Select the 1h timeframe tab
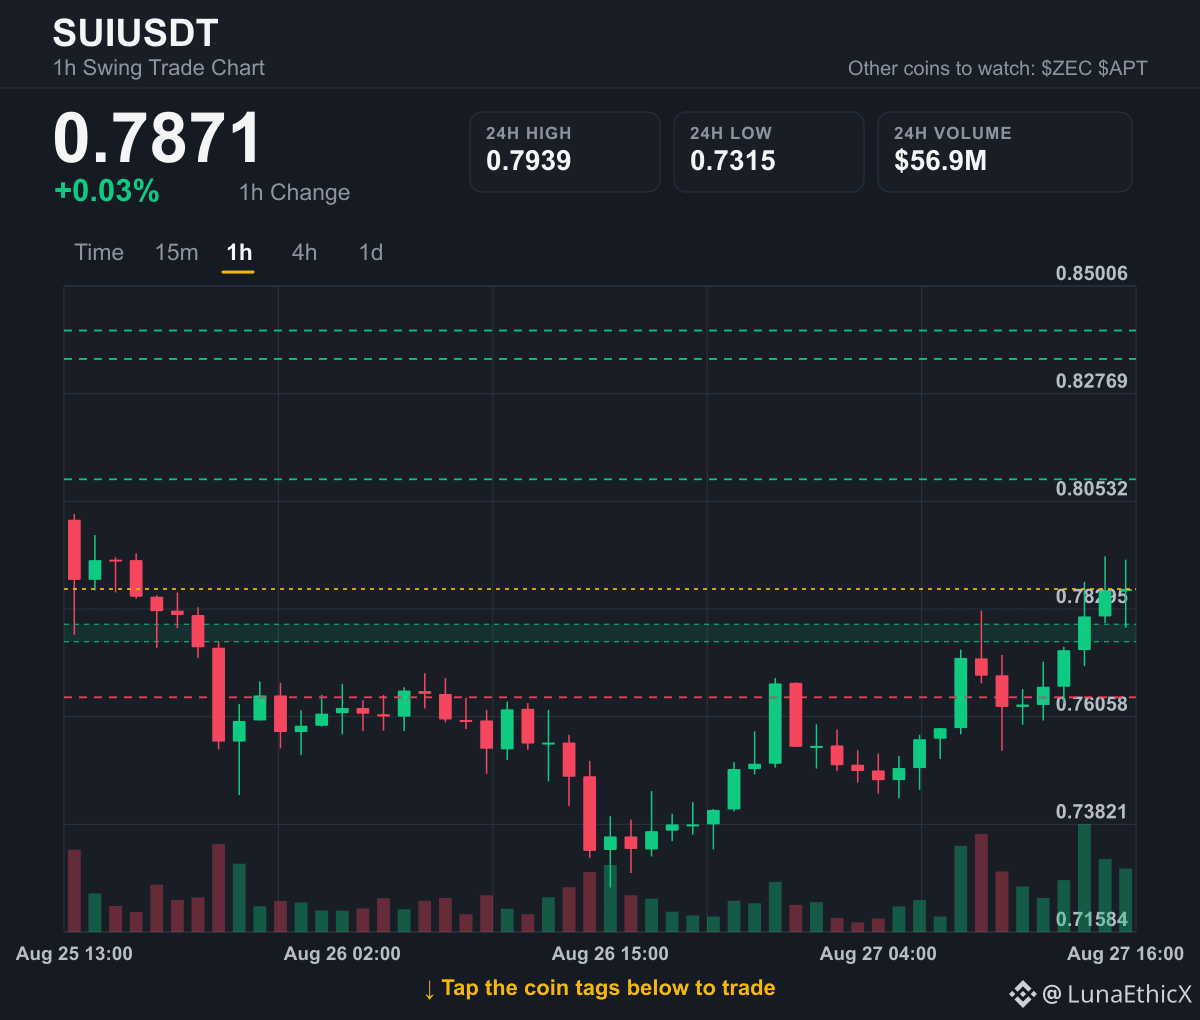This screenshot has height=1020, width=1200. [239, 252]
